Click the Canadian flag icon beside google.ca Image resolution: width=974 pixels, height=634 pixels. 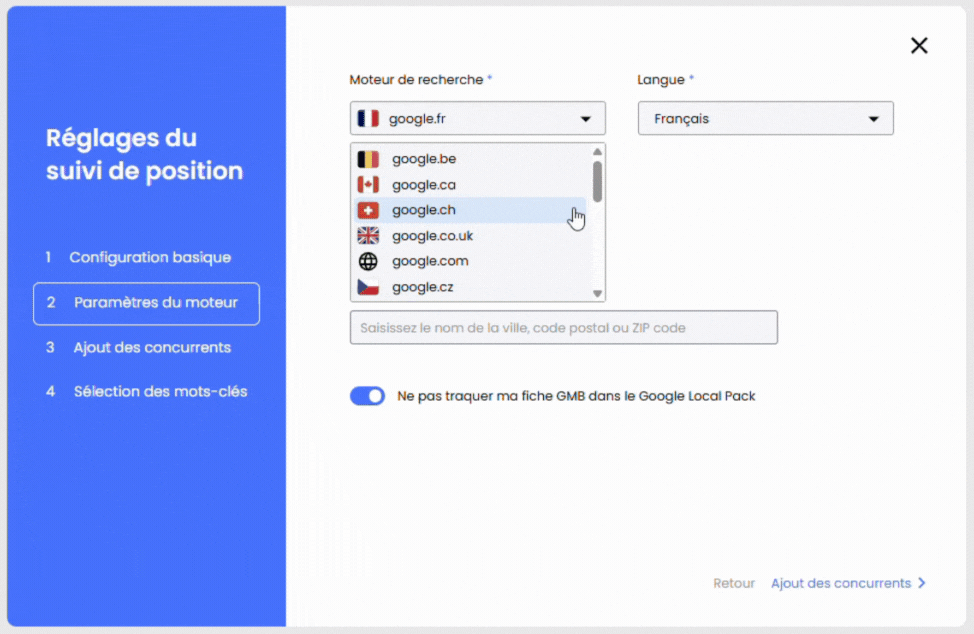click(367, 184)
